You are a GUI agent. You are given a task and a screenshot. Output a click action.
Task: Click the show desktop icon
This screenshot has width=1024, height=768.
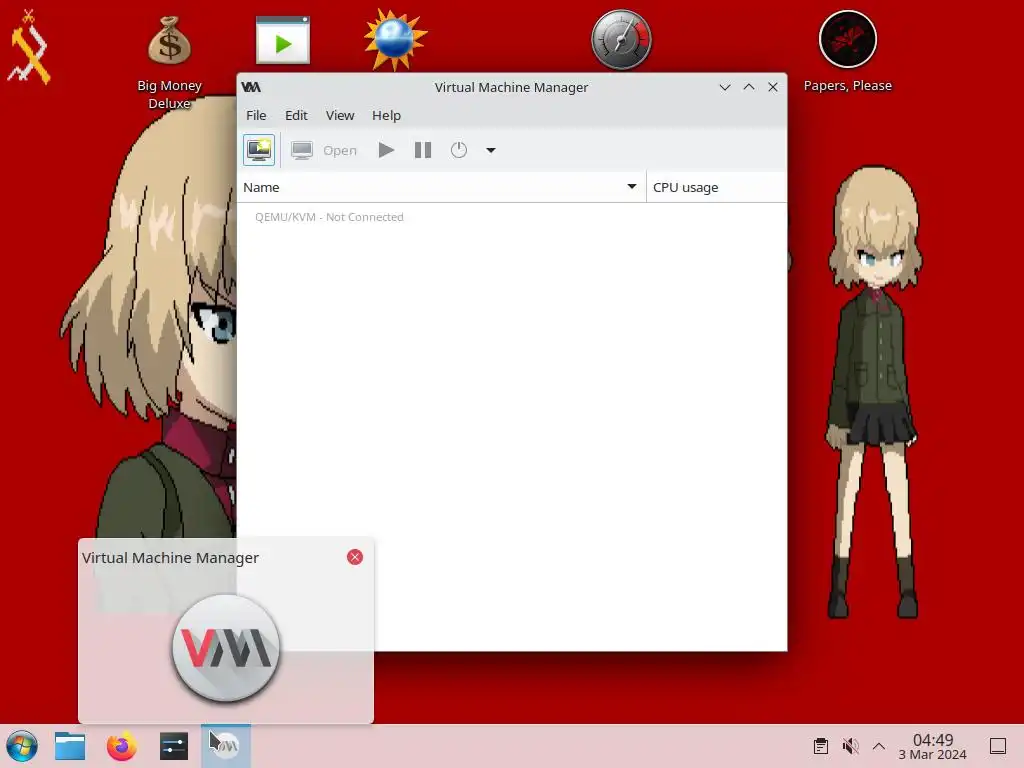(998, 746)
